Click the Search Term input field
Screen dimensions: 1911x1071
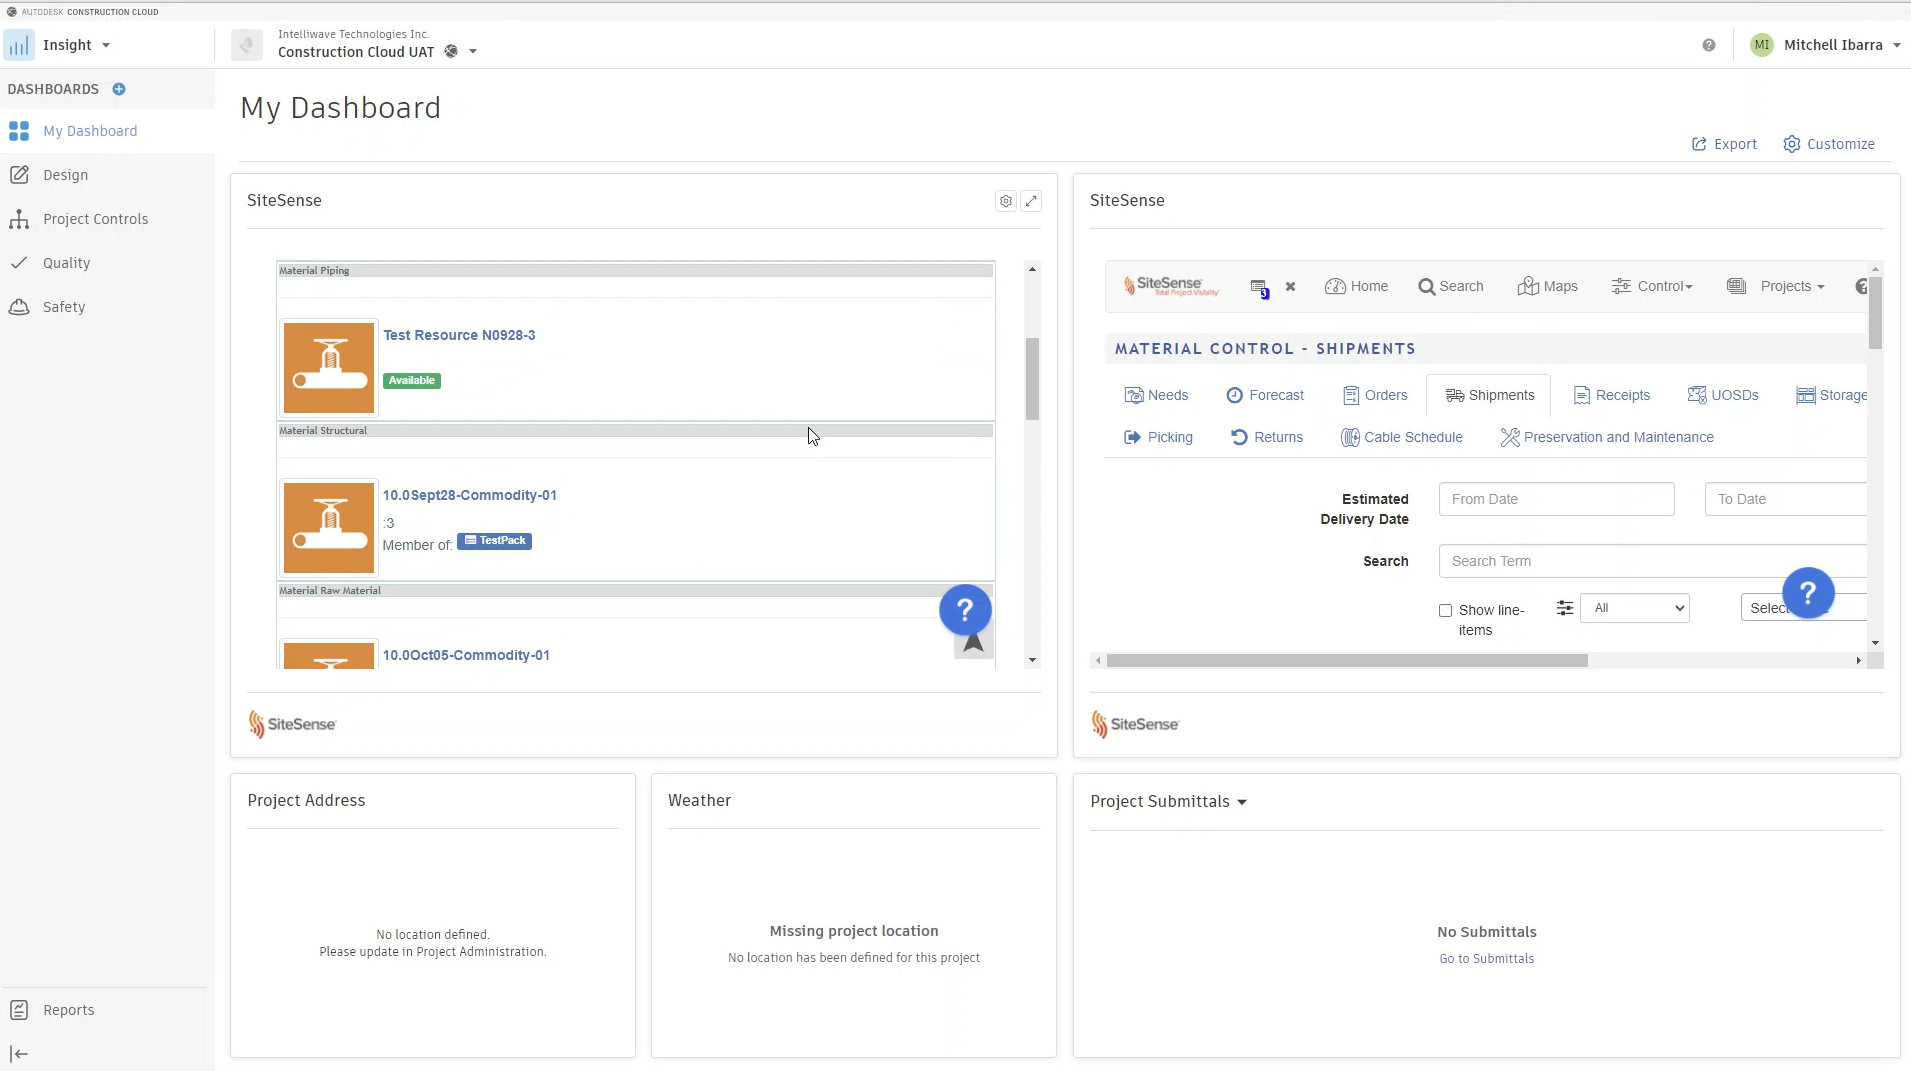click(1652, 561)
